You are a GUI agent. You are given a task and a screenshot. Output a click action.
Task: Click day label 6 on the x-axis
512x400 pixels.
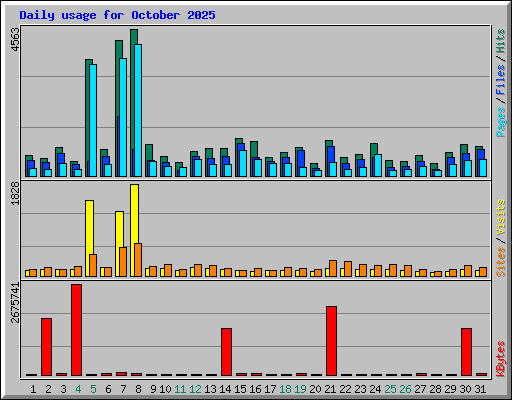[x=108, y=389]
